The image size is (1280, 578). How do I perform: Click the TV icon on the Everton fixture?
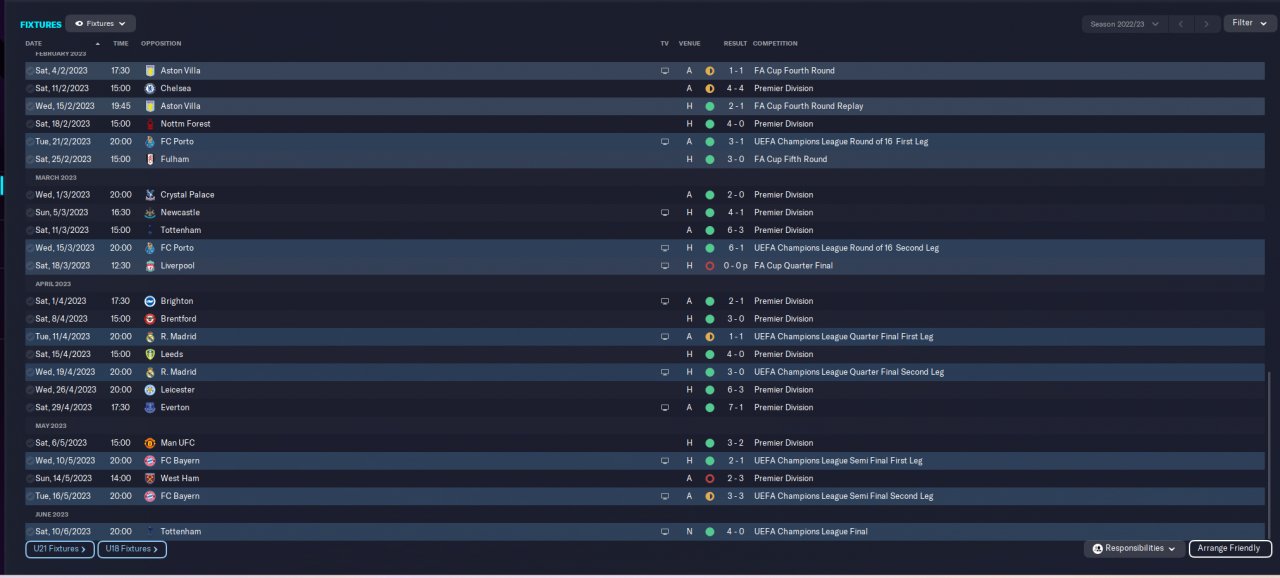[664, 408]
